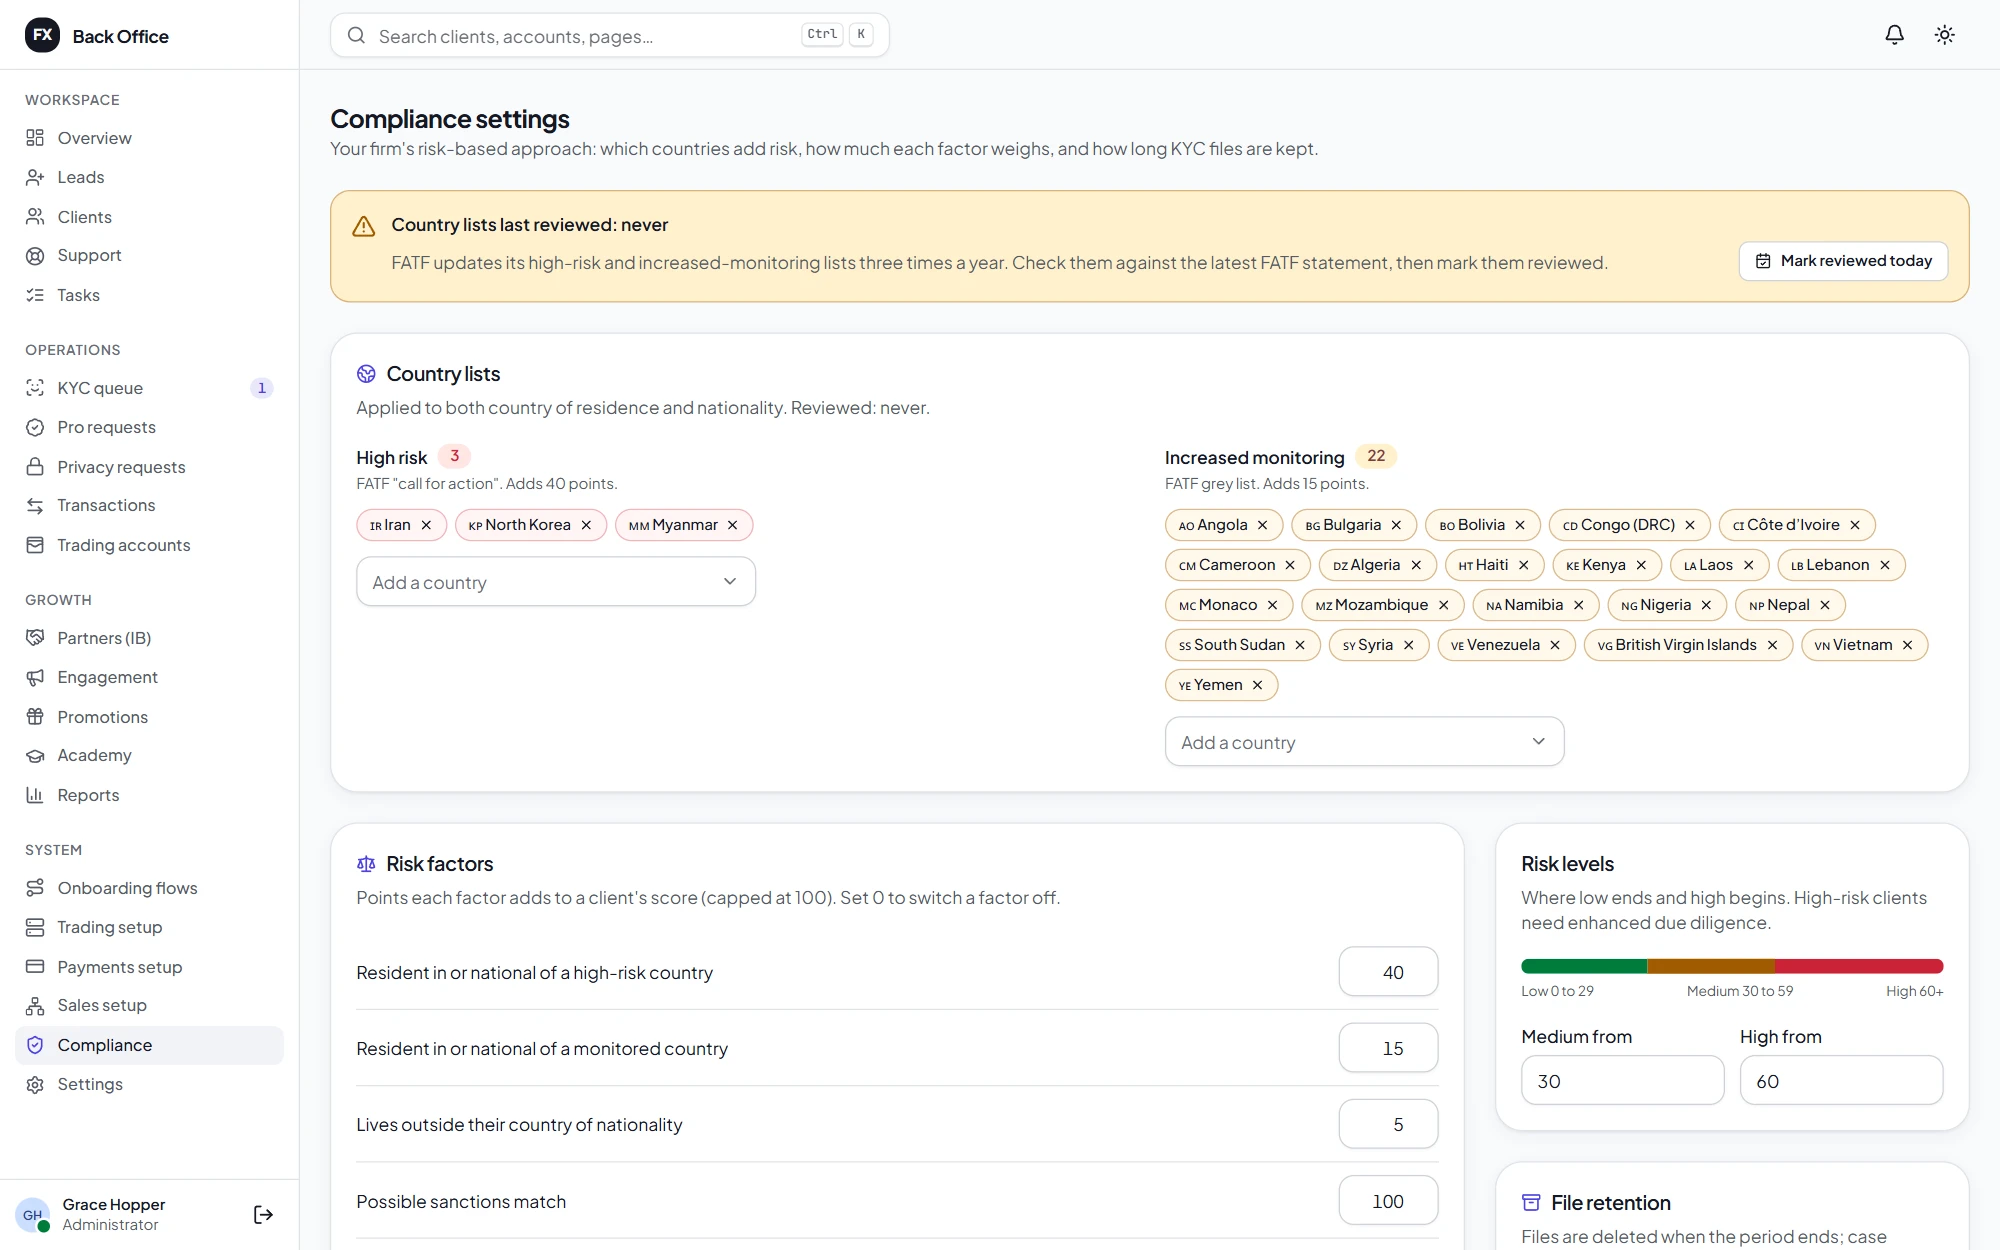Edit the lives outside nationality points field

click(x=1388, y=1124)
